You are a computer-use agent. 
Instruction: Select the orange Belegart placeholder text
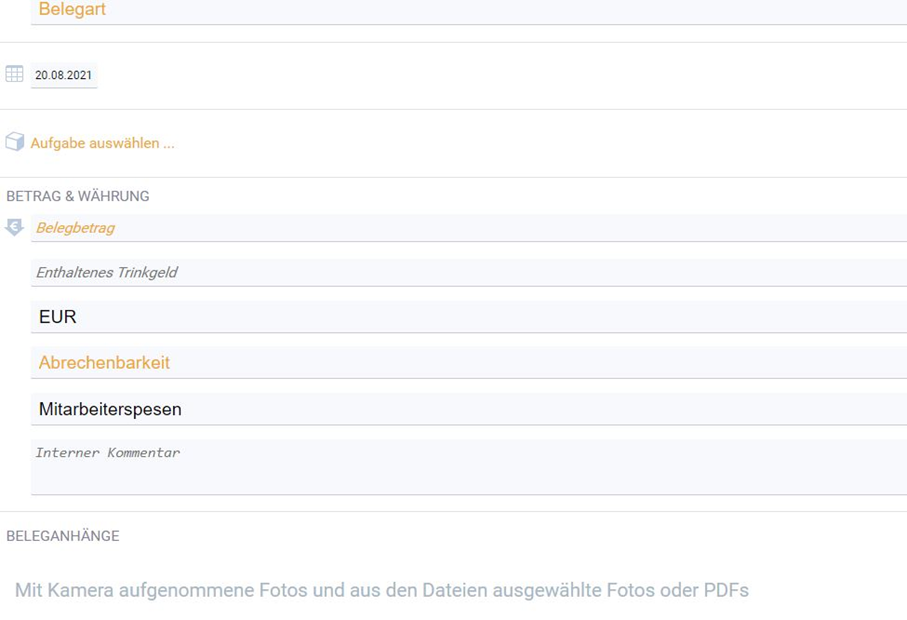[x=72, y=9]
